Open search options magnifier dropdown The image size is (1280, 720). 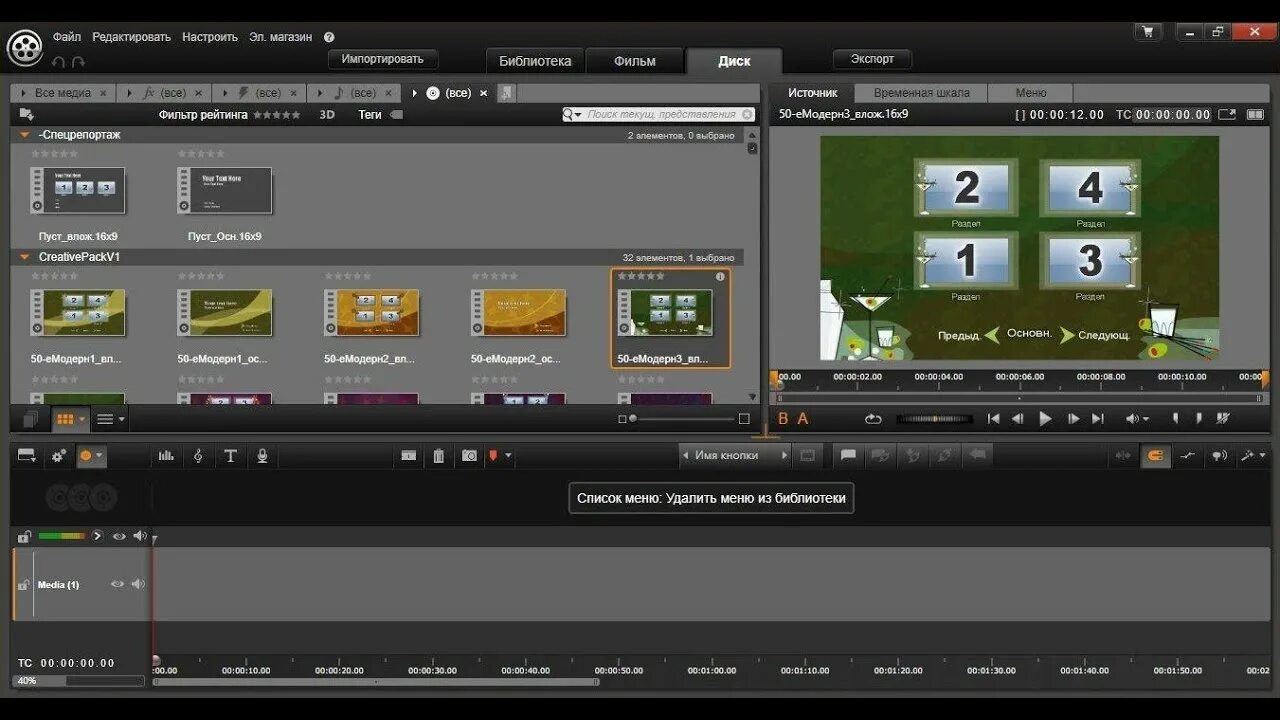pyautogui.click(x=572, y=115)
